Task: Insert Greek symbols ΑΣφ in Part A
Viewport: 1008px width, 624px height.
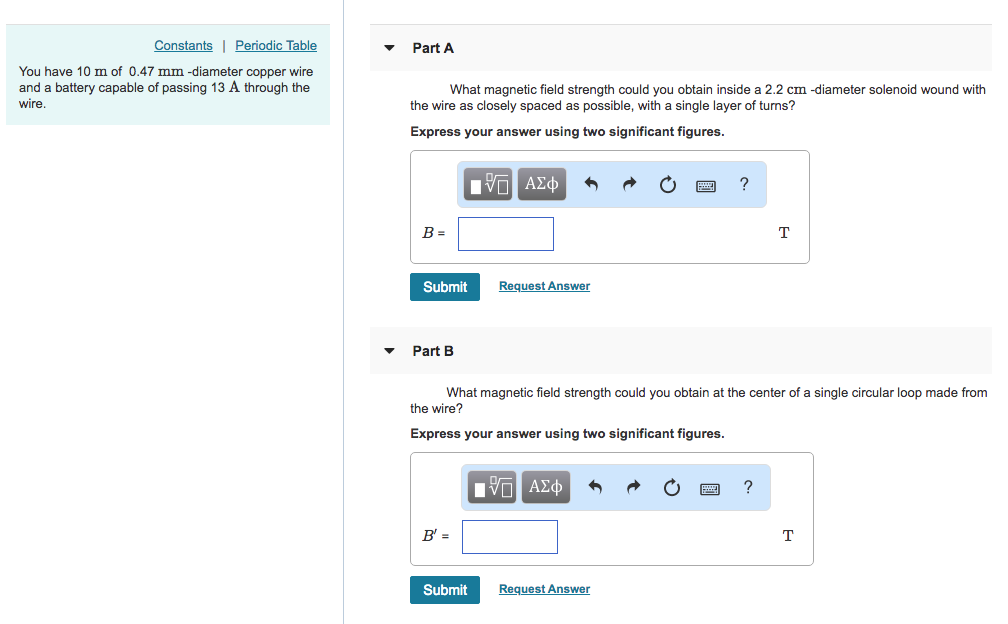Action: [x=541, y=184]
